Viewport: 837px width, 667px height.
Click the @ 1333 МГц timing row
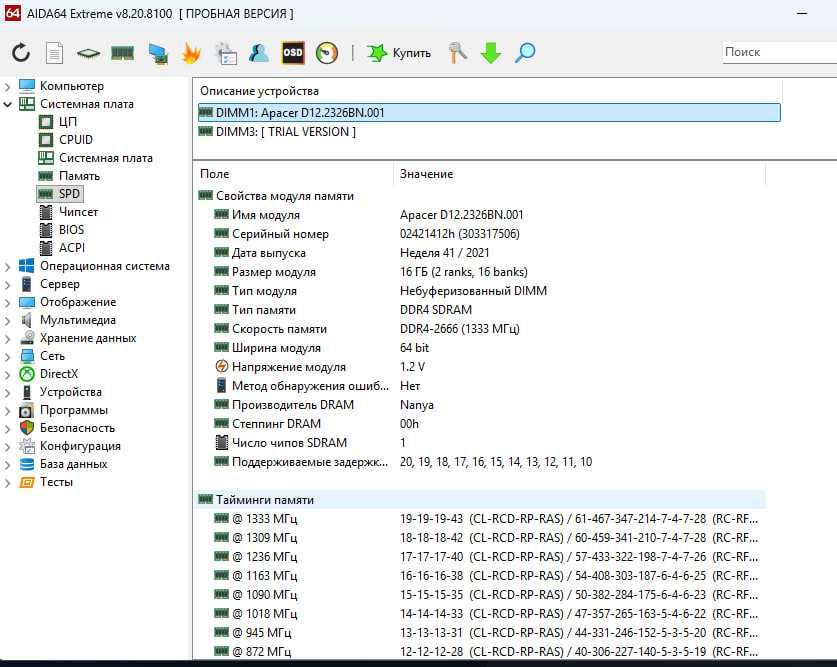(480, 519)
